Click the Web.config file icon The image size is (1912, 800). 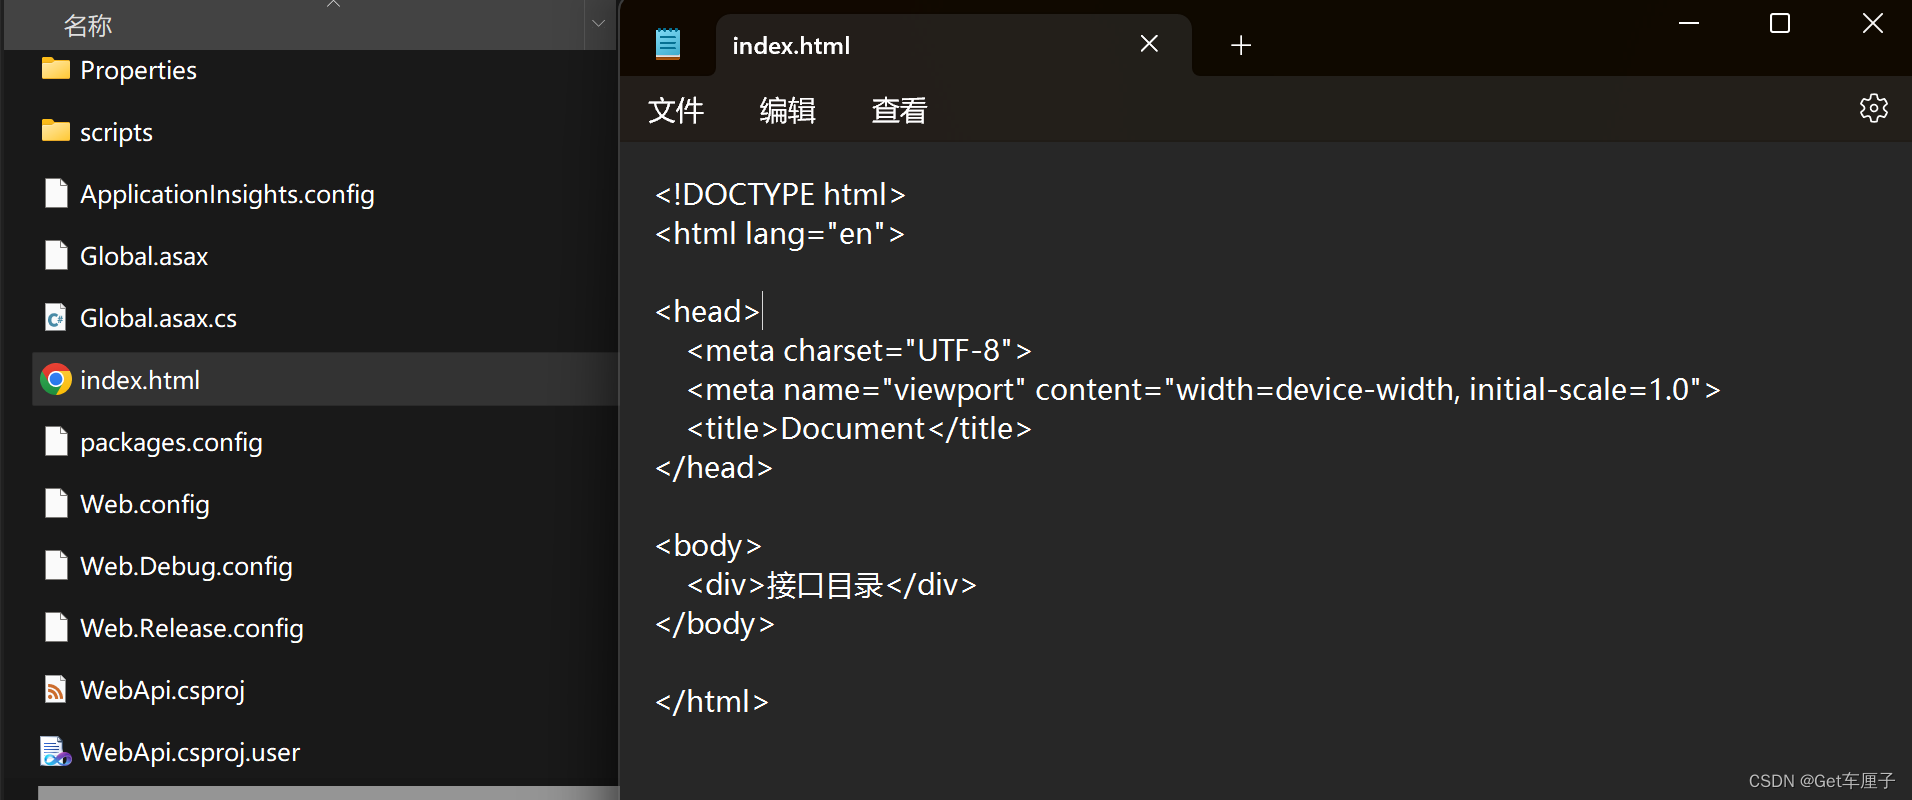tap(56, 503)
